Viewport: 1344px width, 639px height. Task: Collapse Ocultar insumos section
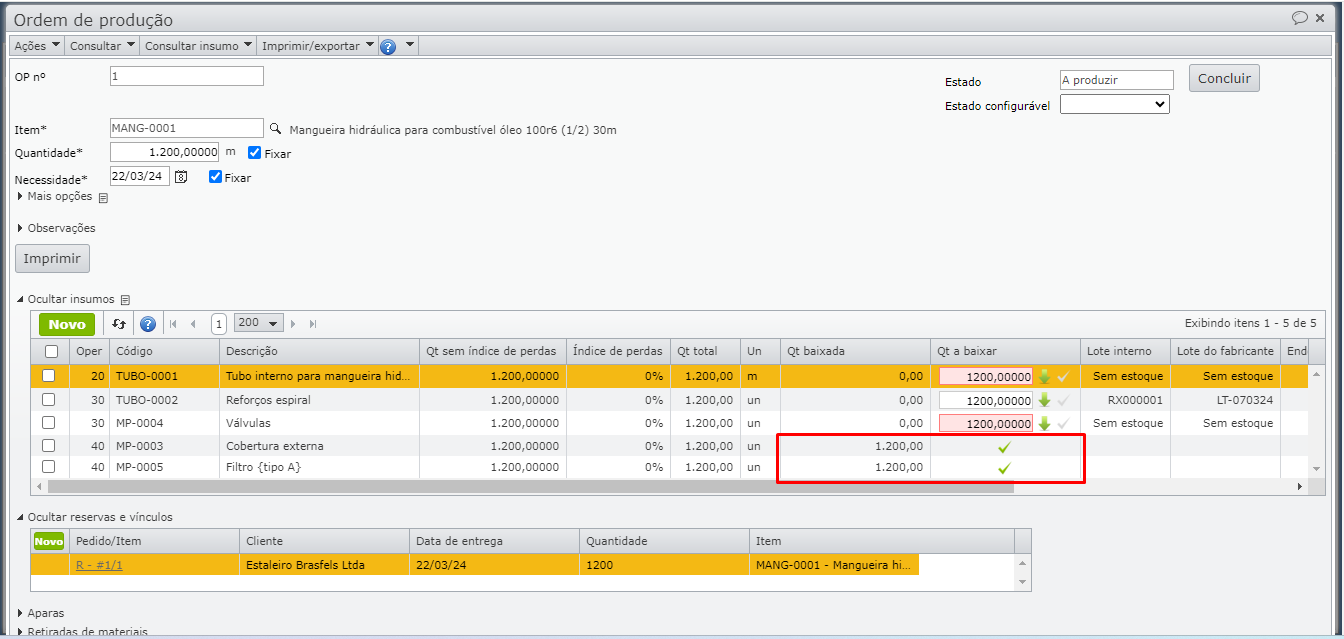click(x=66, y=299)
